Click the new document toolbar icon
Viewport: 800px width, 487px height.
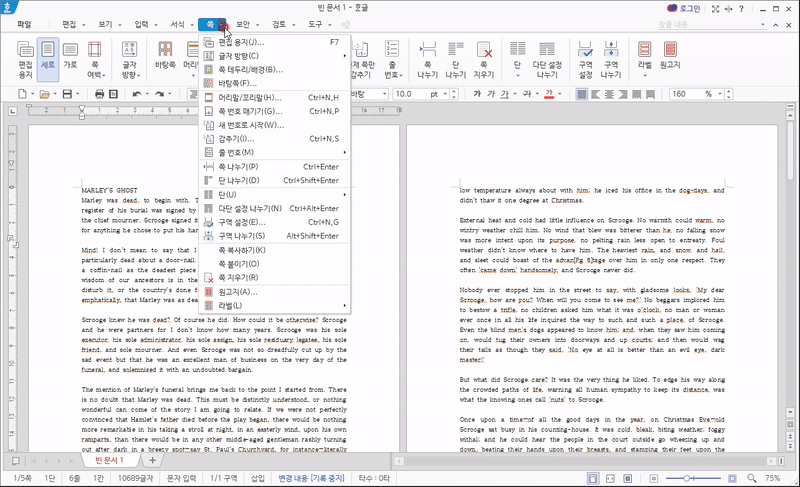22,94
